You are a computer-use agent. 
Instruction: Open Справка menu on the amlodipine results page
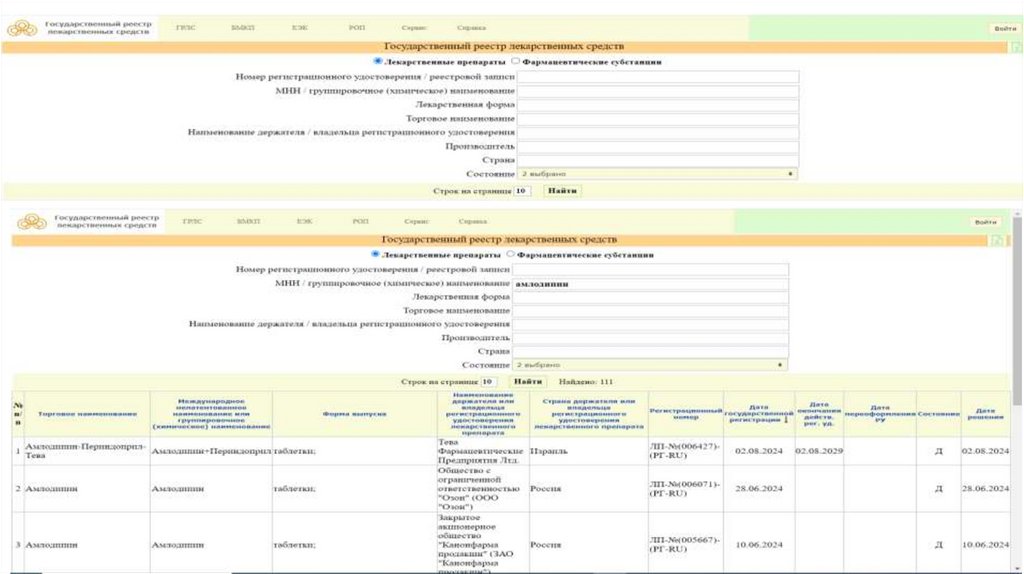click(472, 221)
